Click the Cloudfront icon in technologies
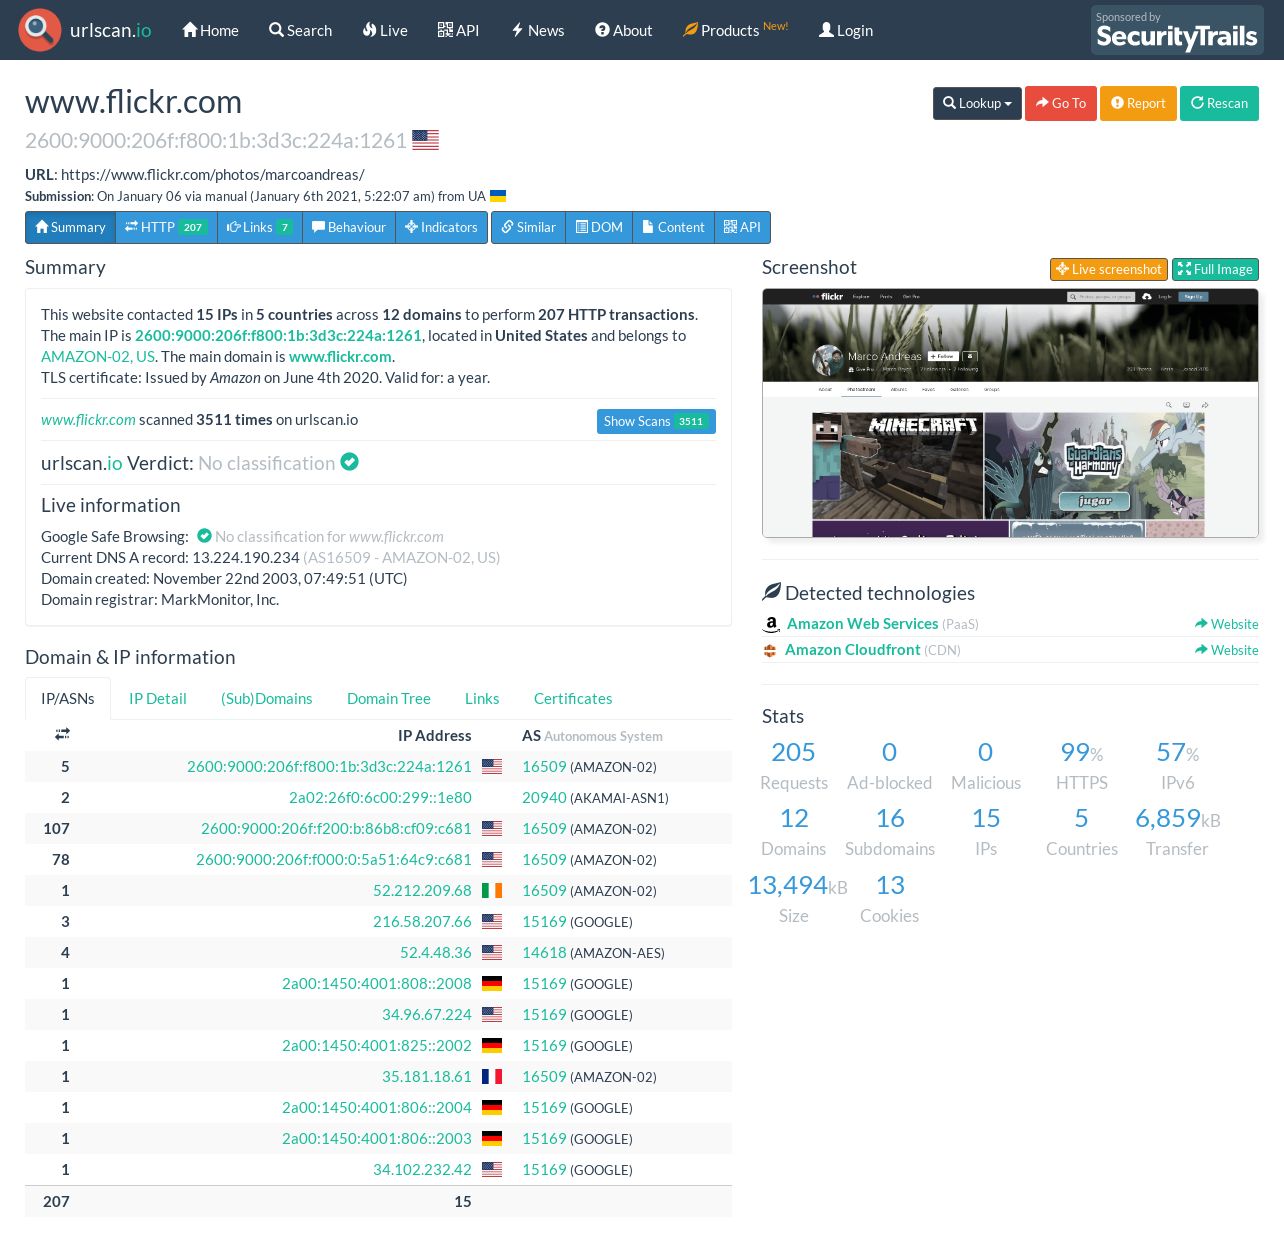Image resolution: width=1284 pixels, height=1238 pixels. point(770,651)
